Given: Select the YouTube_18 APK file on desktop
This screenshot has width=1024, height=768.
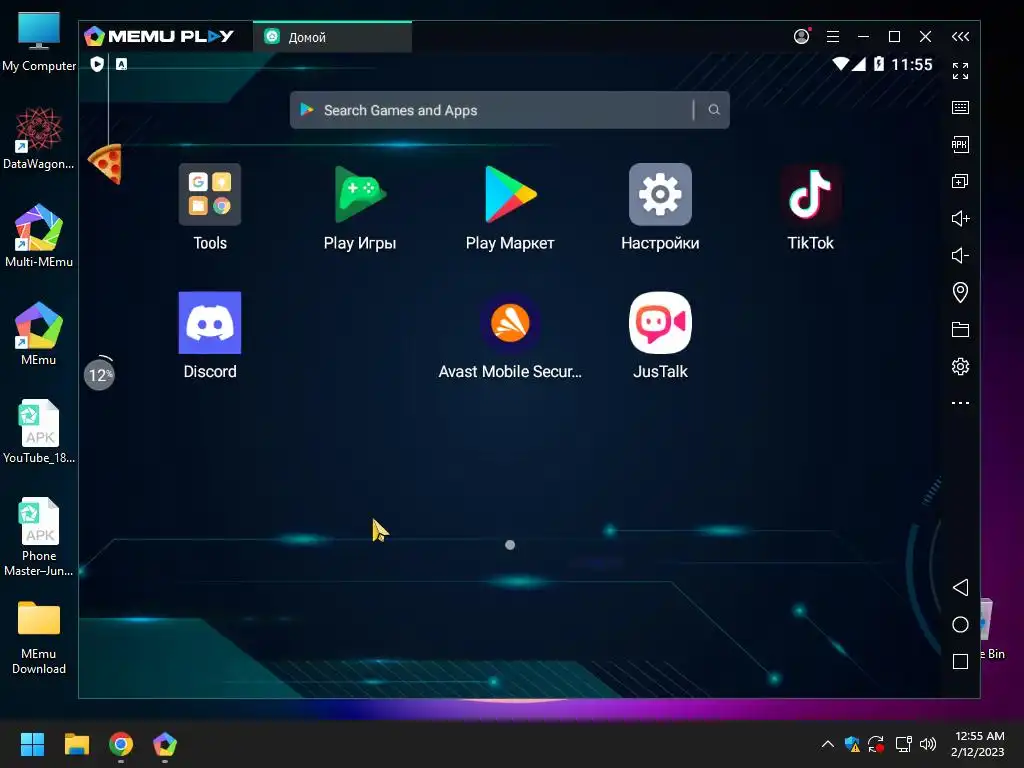Looking at the screenshot, I should click(x=39, y=432).
